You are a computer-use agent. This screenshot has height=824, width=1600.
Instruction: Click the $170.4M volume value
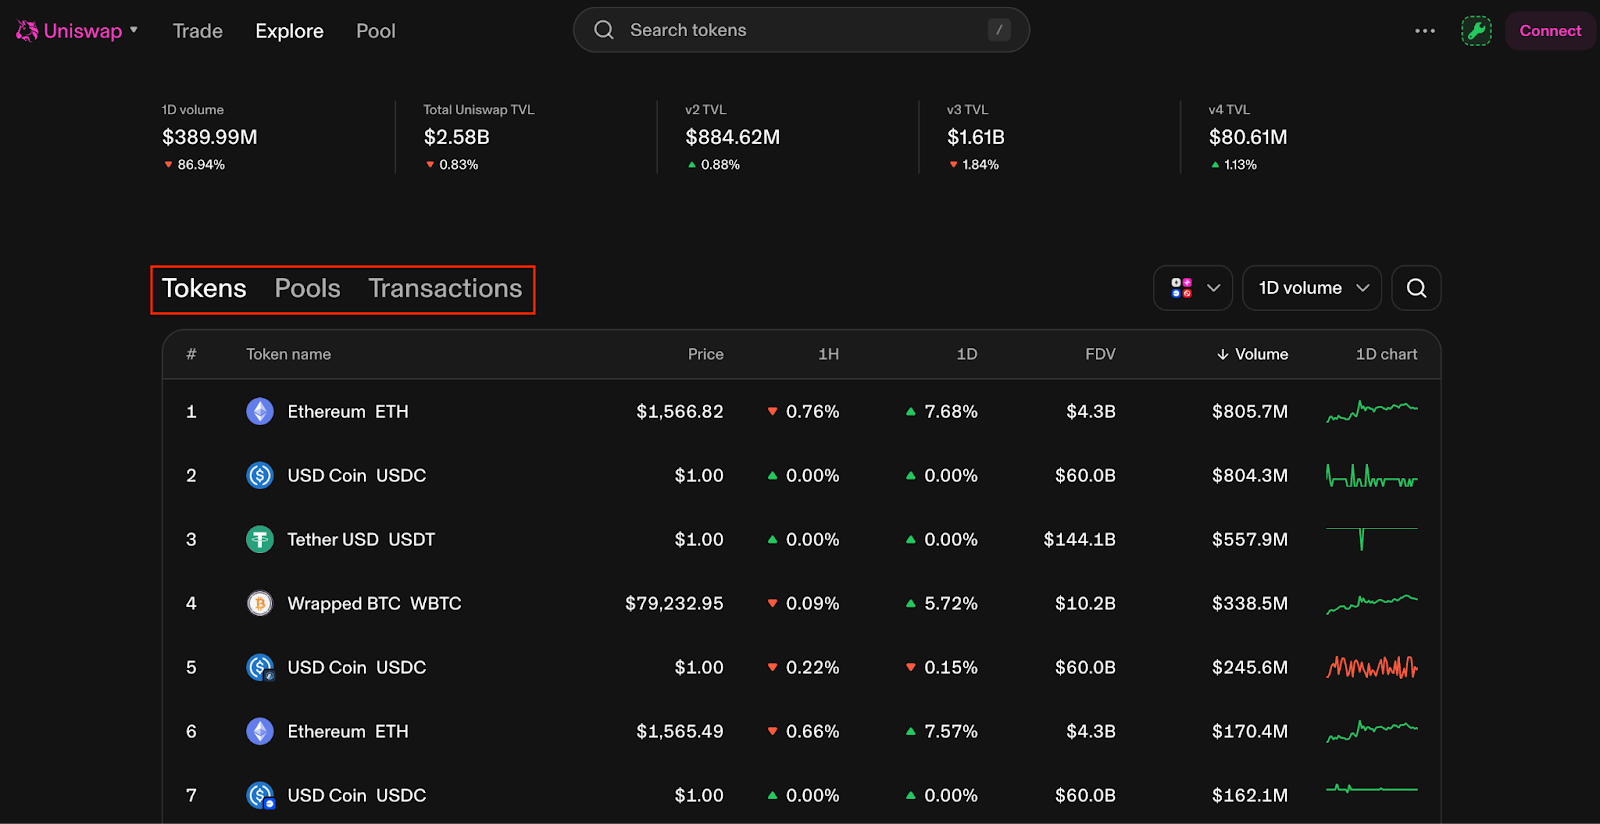pos(1250,731)
